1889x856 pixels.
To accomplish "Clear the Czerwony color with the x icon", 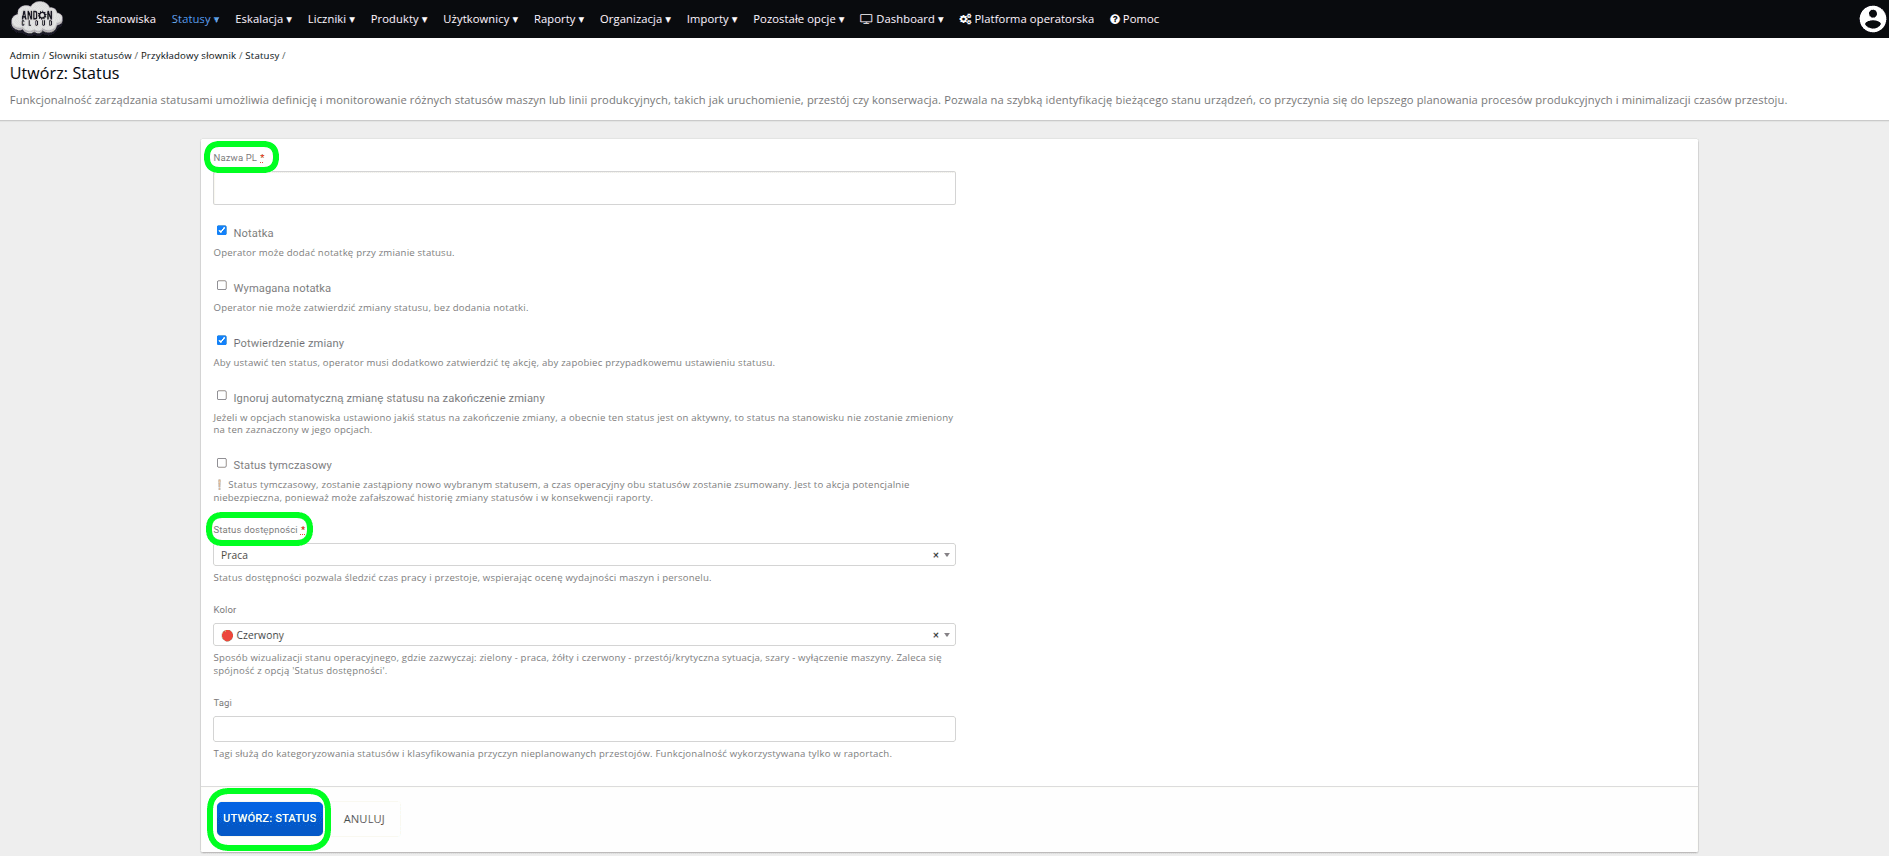I will click(x=936, y=635).
